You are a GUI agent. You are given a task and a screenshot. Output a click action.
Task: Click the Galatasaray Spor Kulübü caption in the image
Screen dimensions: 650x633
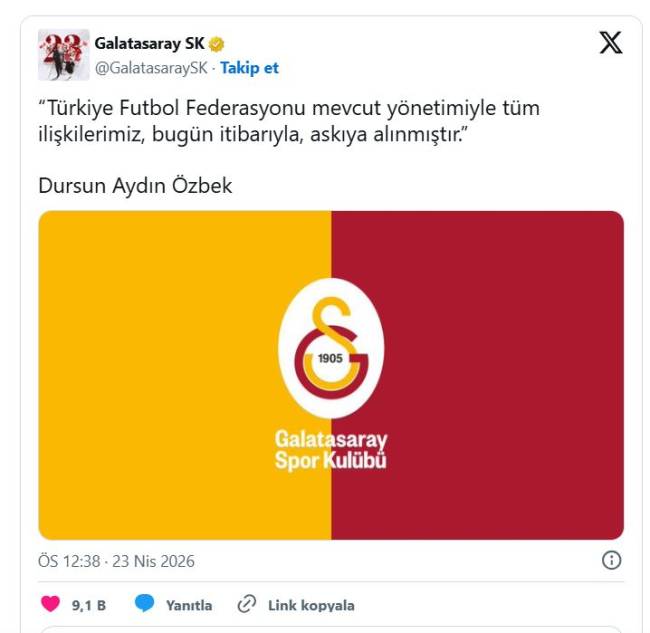coord(331,451)
